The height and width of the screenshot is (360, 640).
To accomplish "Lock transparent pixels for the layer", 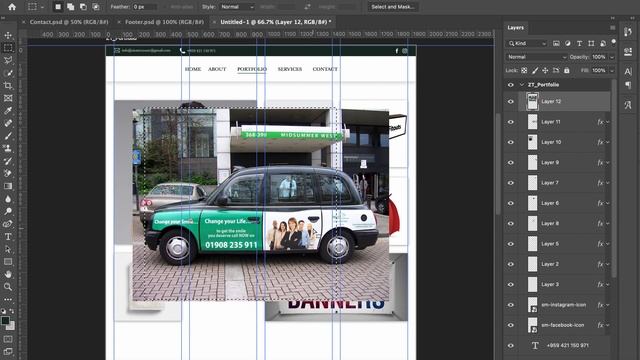I will [x=524, y=71].
